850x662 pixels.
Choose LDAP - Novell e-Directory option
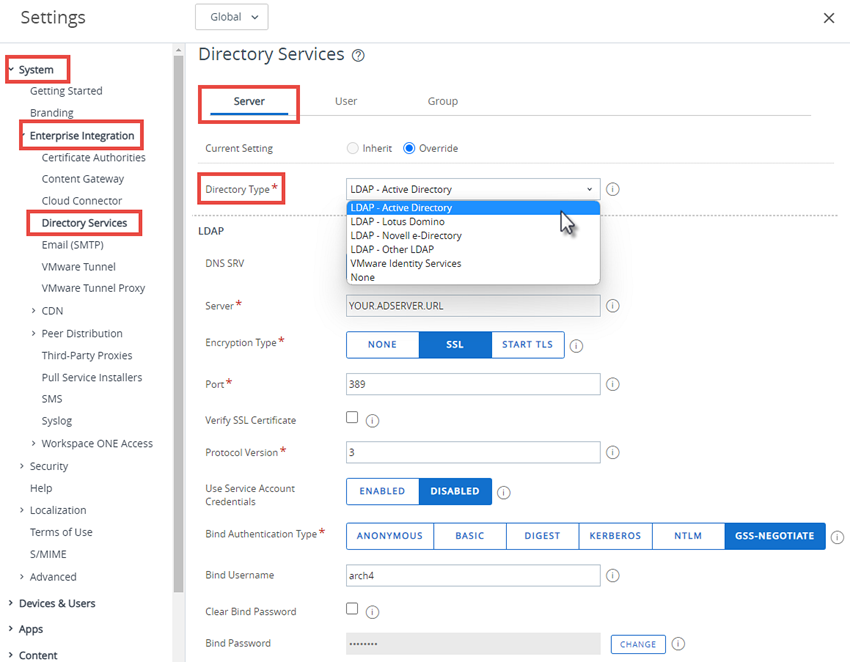[473, 236]
